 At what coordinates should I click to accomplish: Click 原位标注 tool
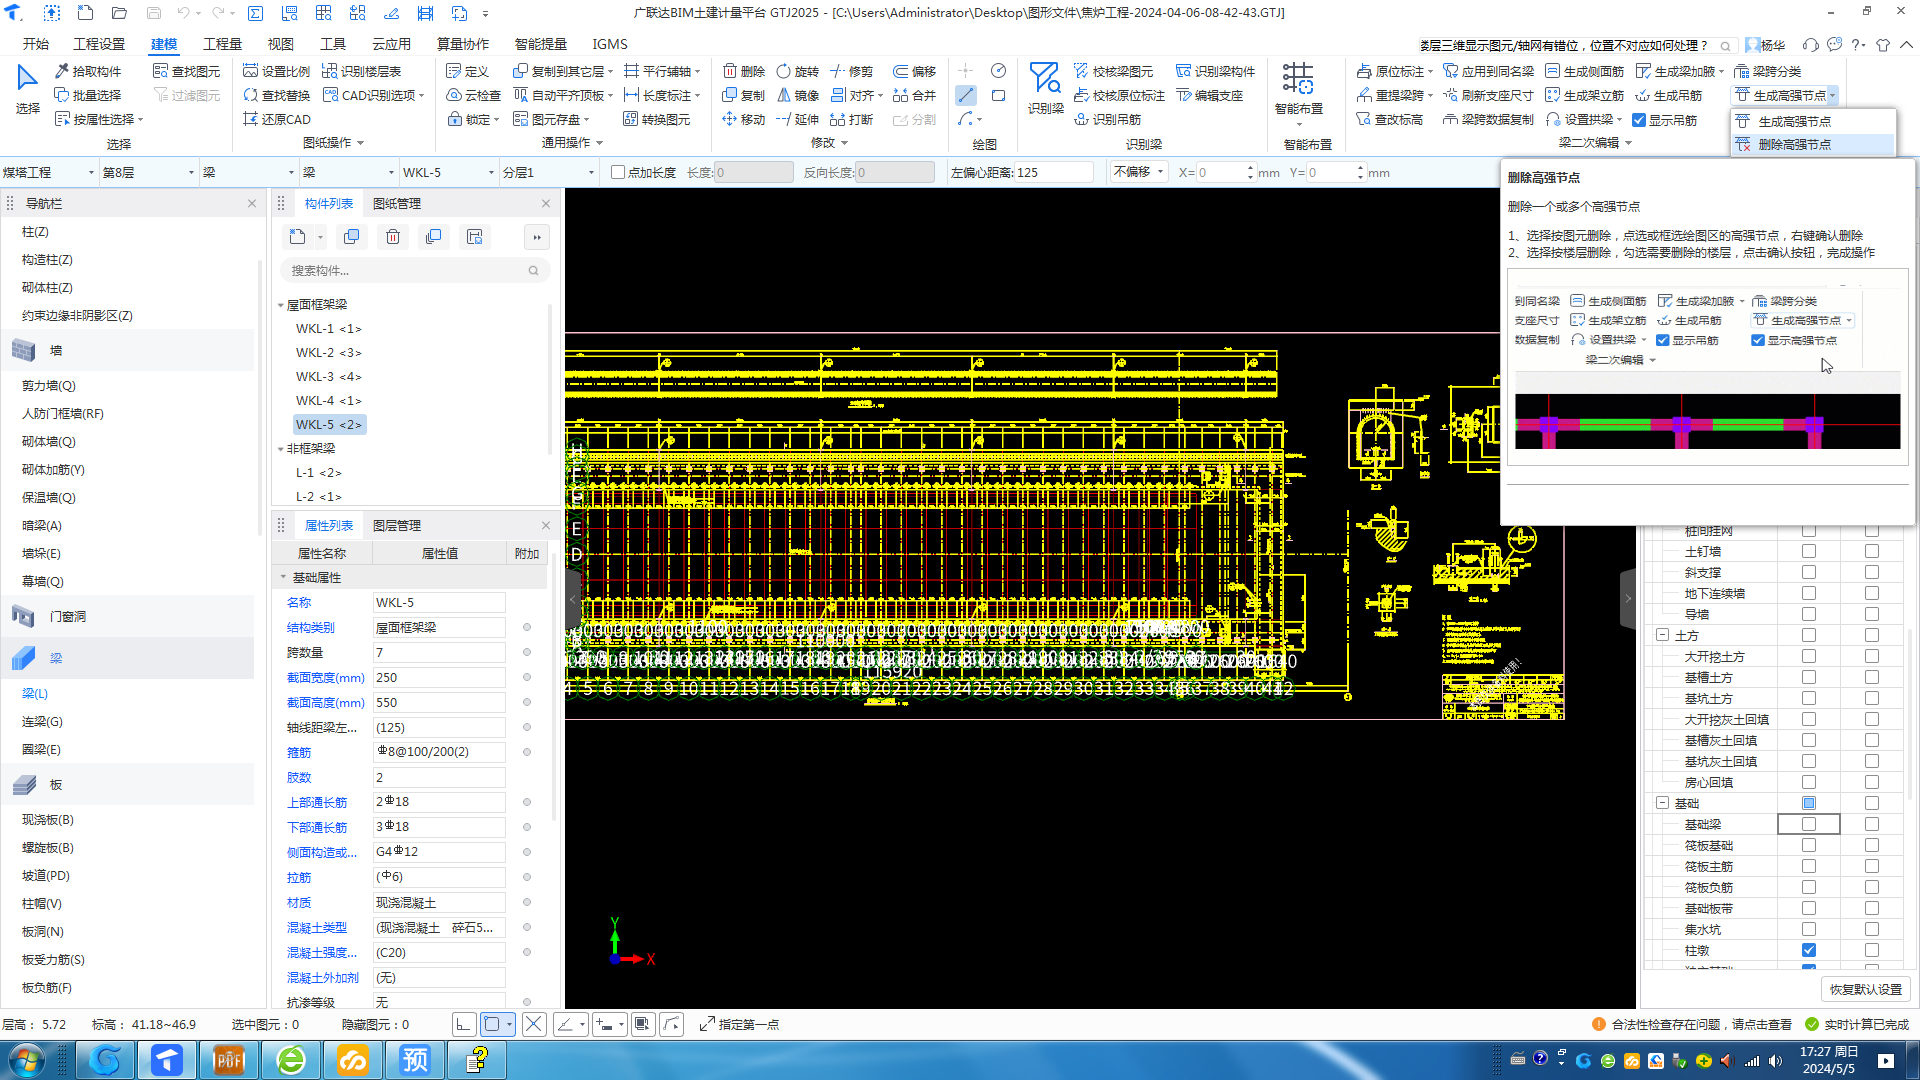(x=1391, y=71)
